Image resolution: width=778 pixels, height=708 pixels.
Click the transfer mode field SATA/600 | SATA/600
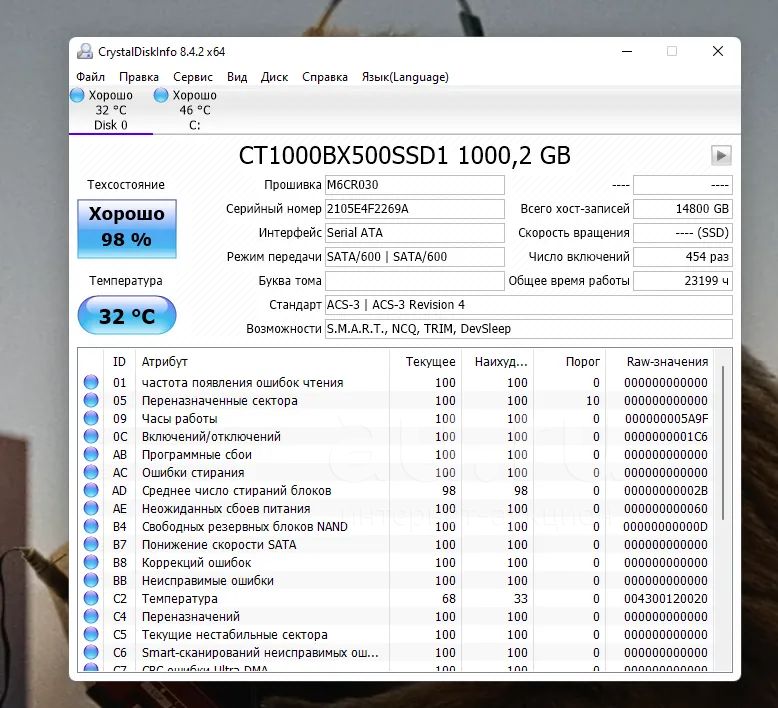pos(415,257)
